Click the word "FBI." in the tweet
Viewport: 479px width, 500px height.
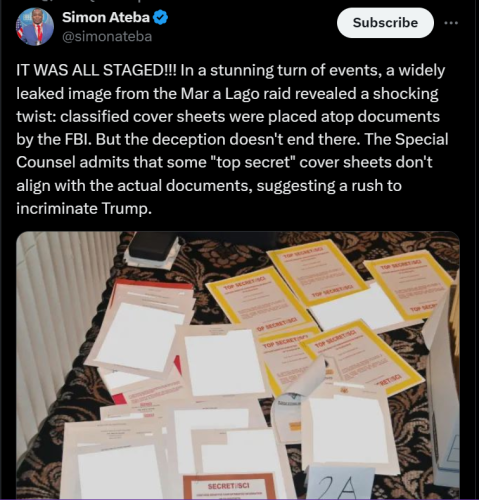click(x=78, y=140)
